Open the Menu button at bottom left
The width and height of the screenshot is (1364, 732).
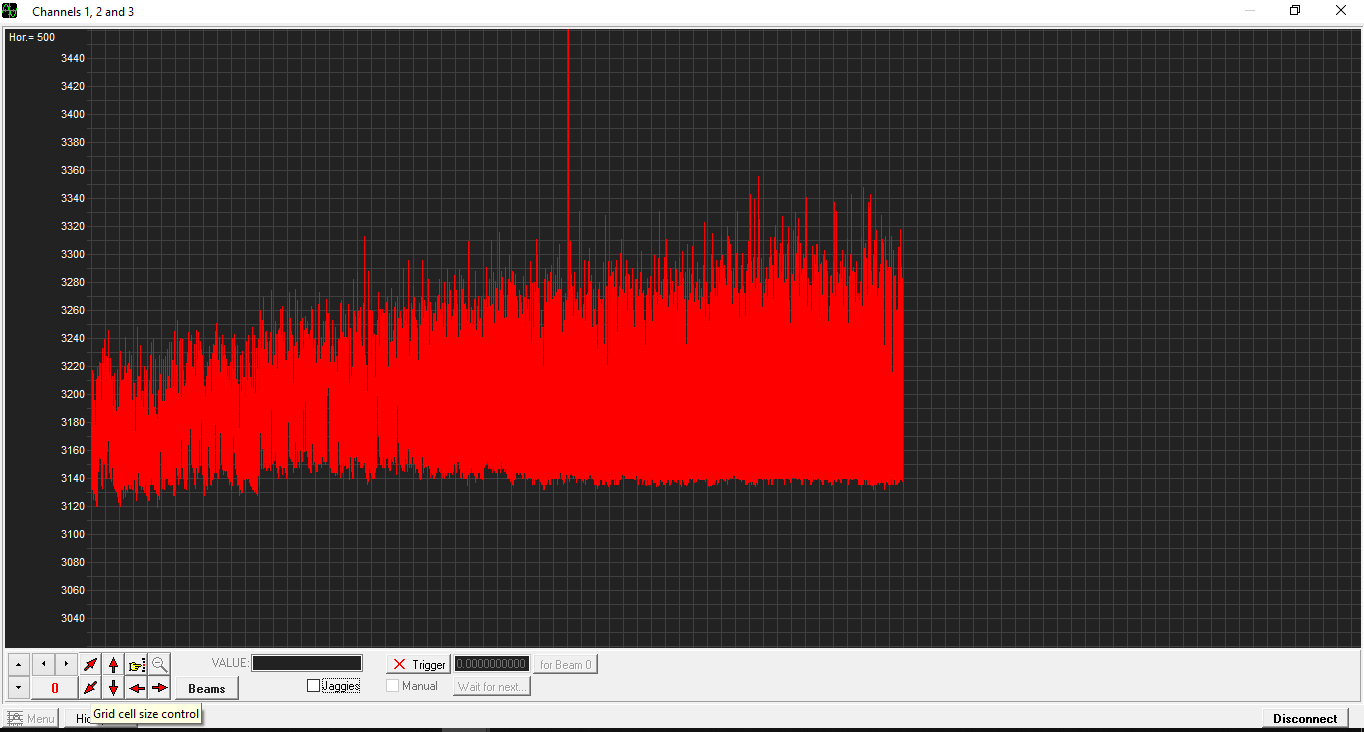[31, 718]
